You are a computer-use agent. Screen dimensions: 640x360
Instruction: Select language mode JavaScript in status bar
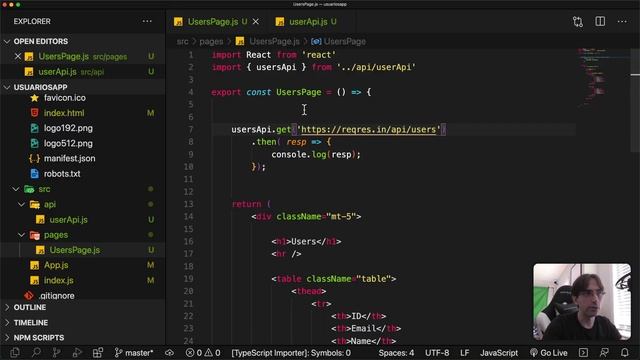coord(499,353)
